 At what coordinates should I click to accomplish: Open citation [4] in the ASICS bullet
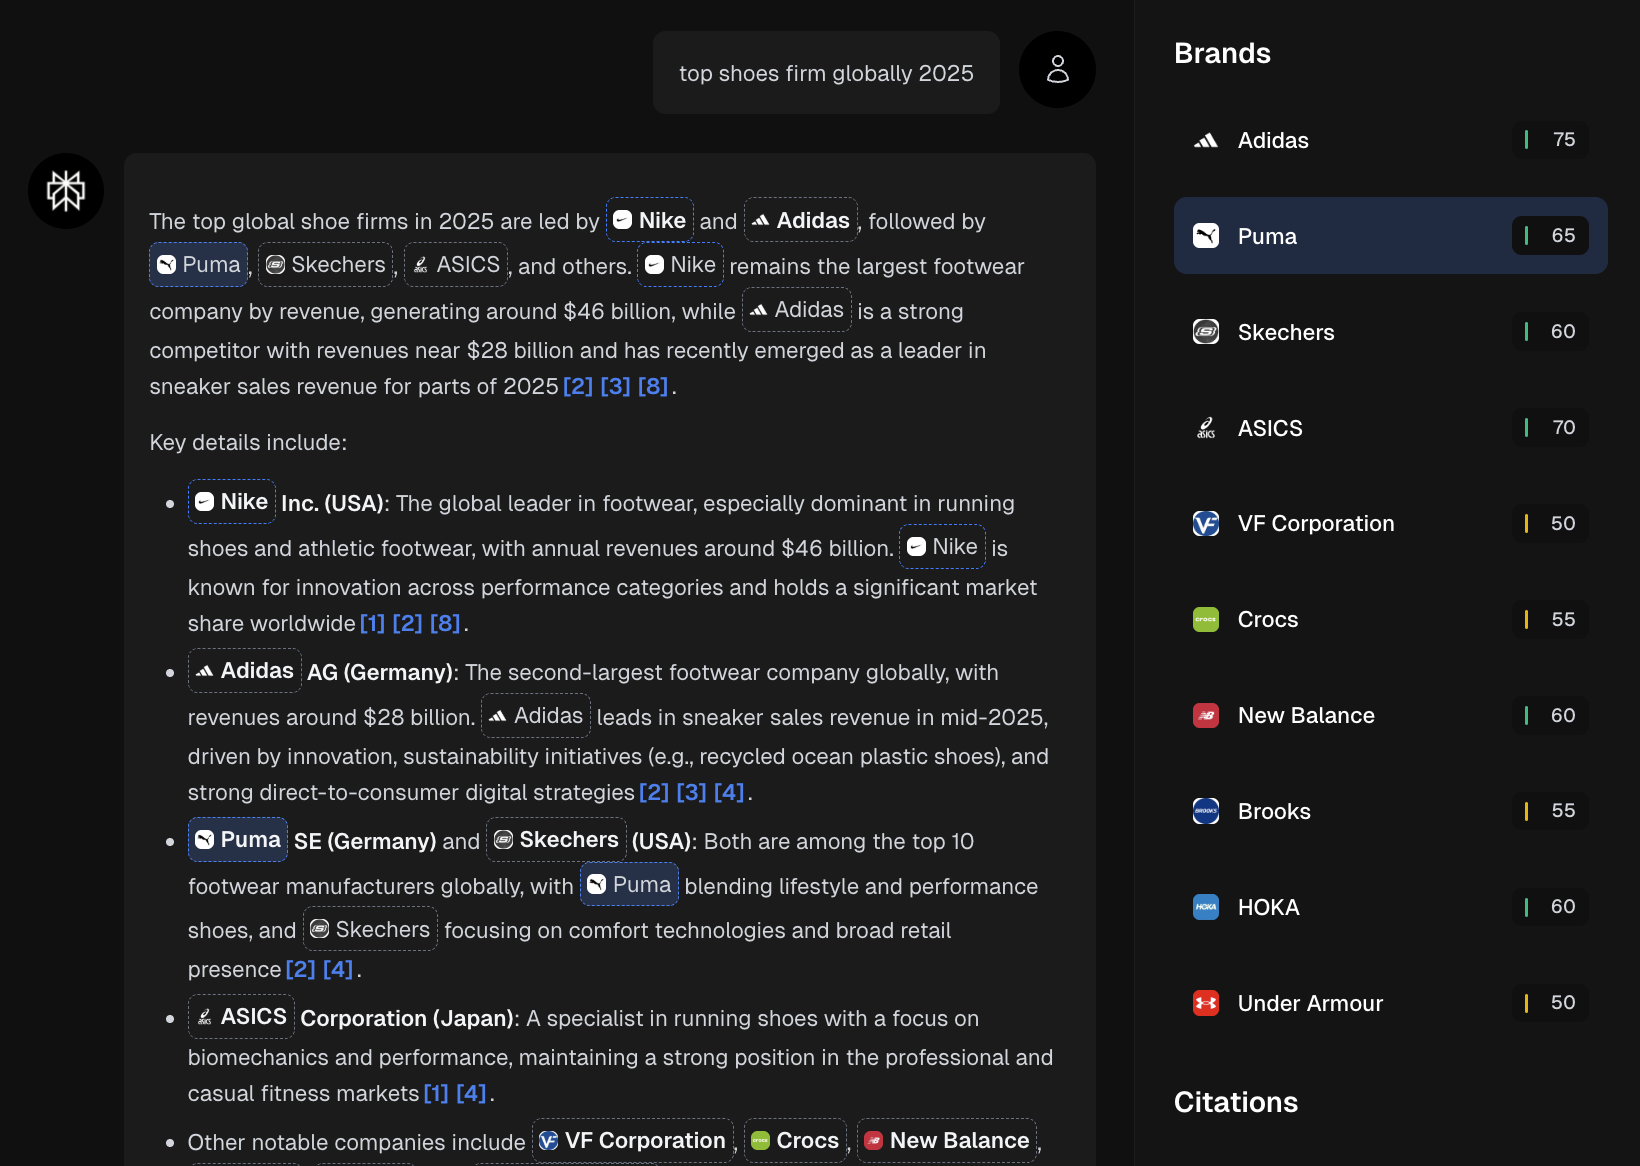(470, 1093)
